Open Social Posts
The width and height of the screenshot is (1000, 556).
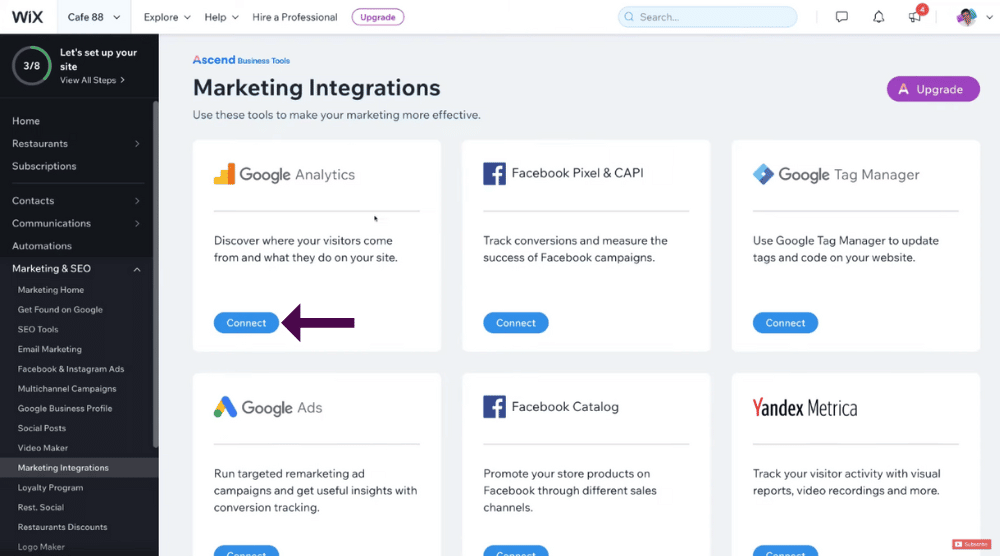coord(41,428)
